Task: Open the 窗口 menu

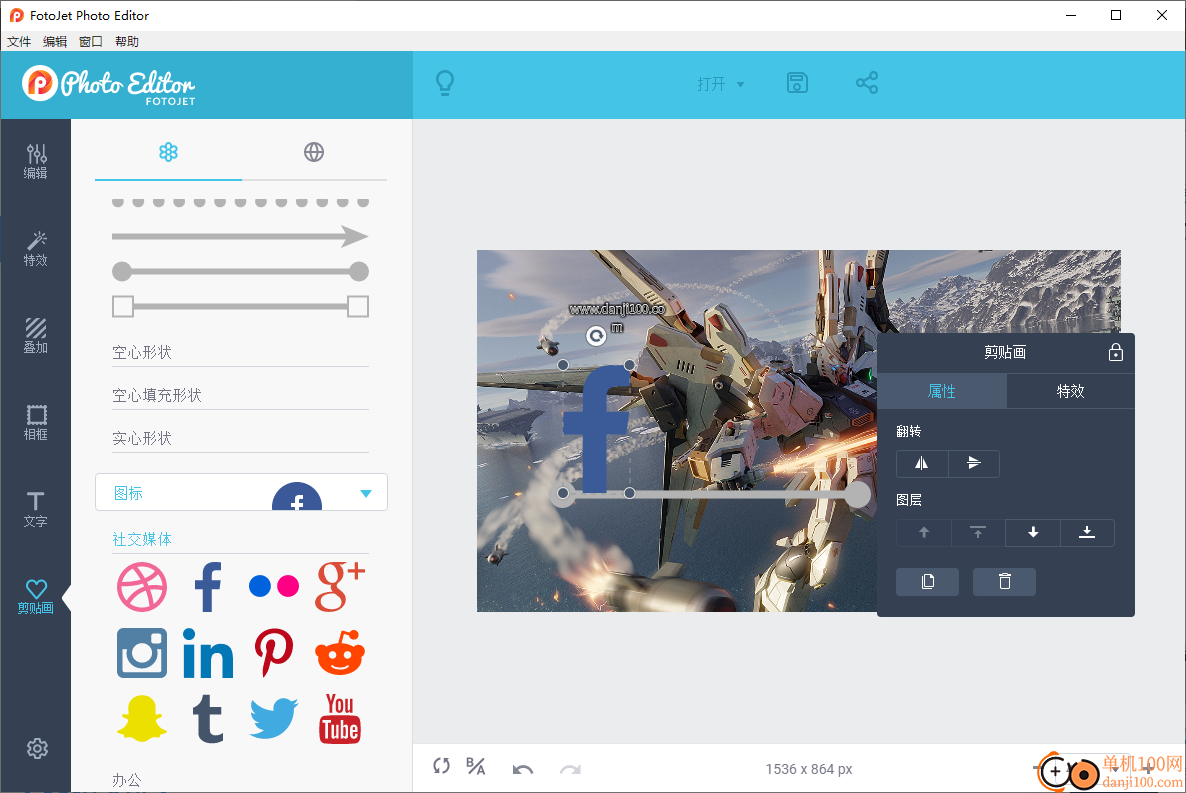Action: coord(91,42)
